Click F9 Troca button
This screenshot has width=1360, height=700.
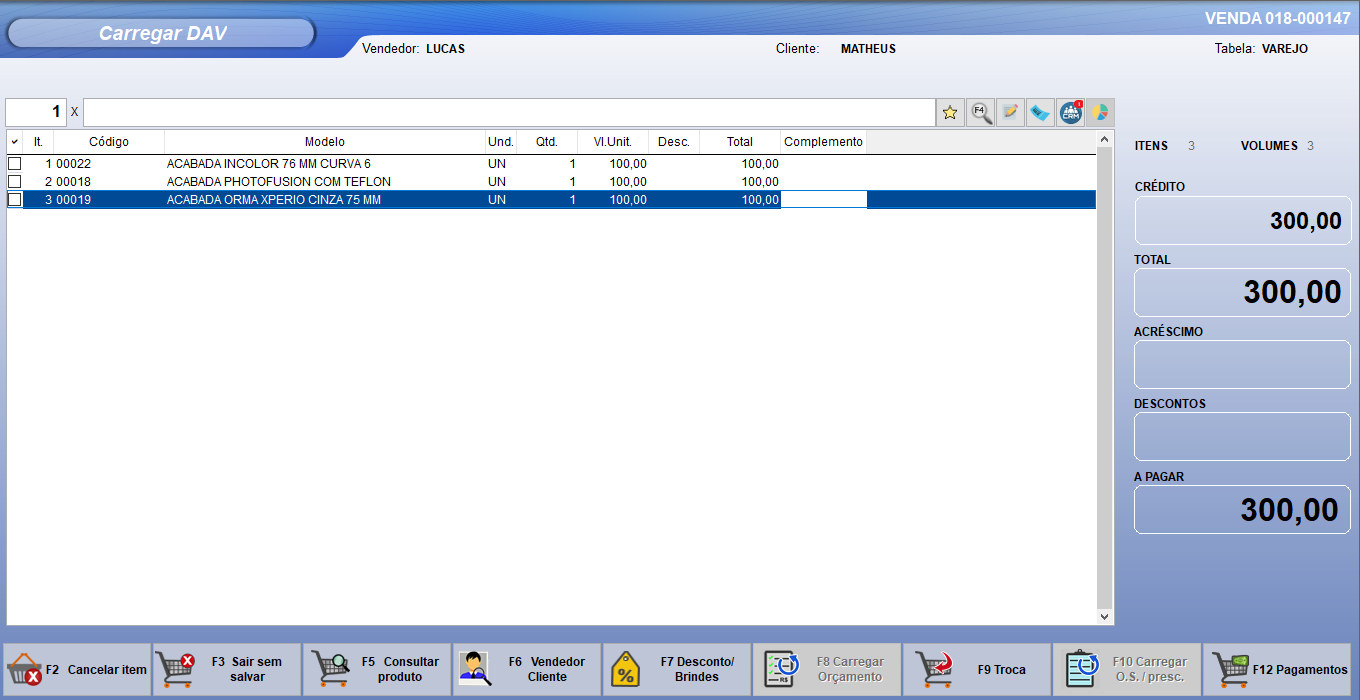(977, 669)
